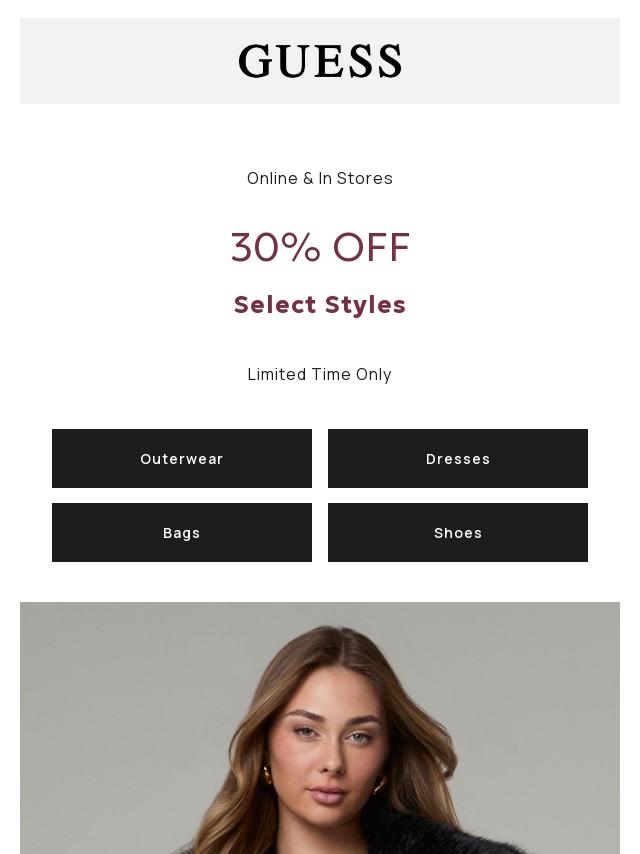Click the letter G in the GUESS logo
The width and height of the screenshot is (640, 854).
(254, 62)
